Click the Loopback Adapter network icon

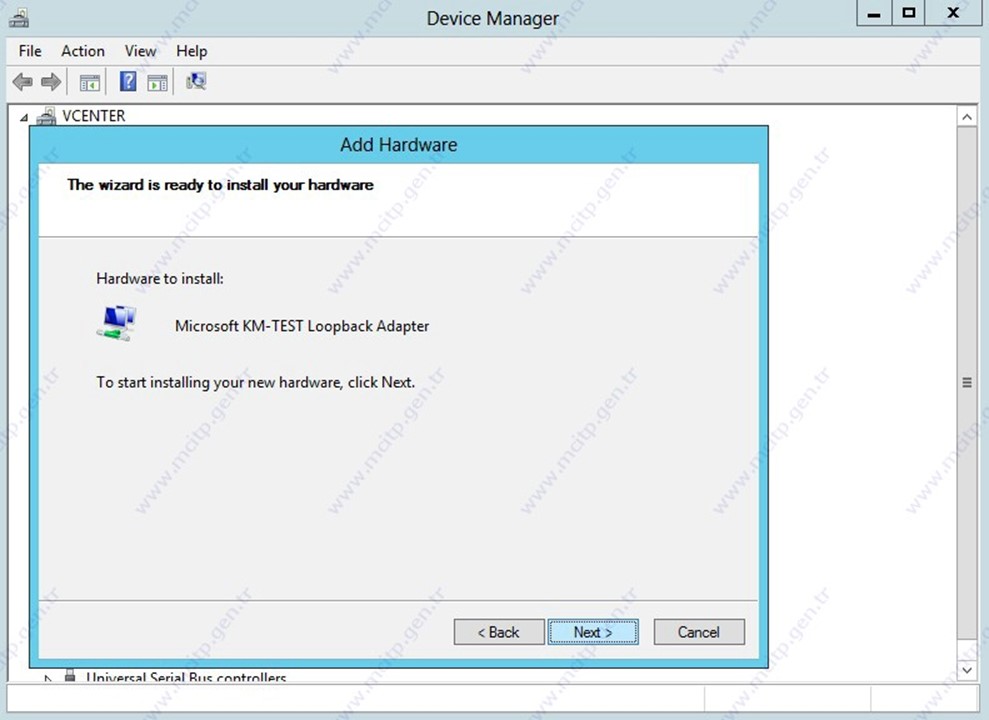[x=117, y=323]
